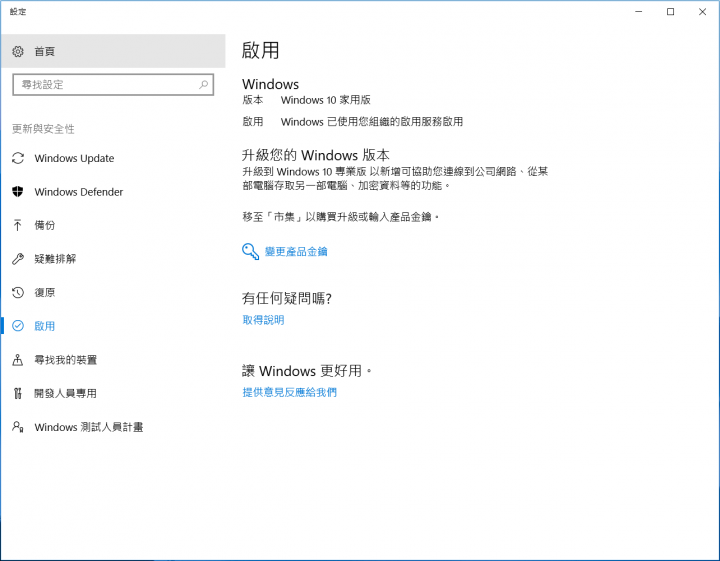This screenshot has width=720, height=561.
Task: Click the 復原 history clock icon
Action: click(18, 292)
